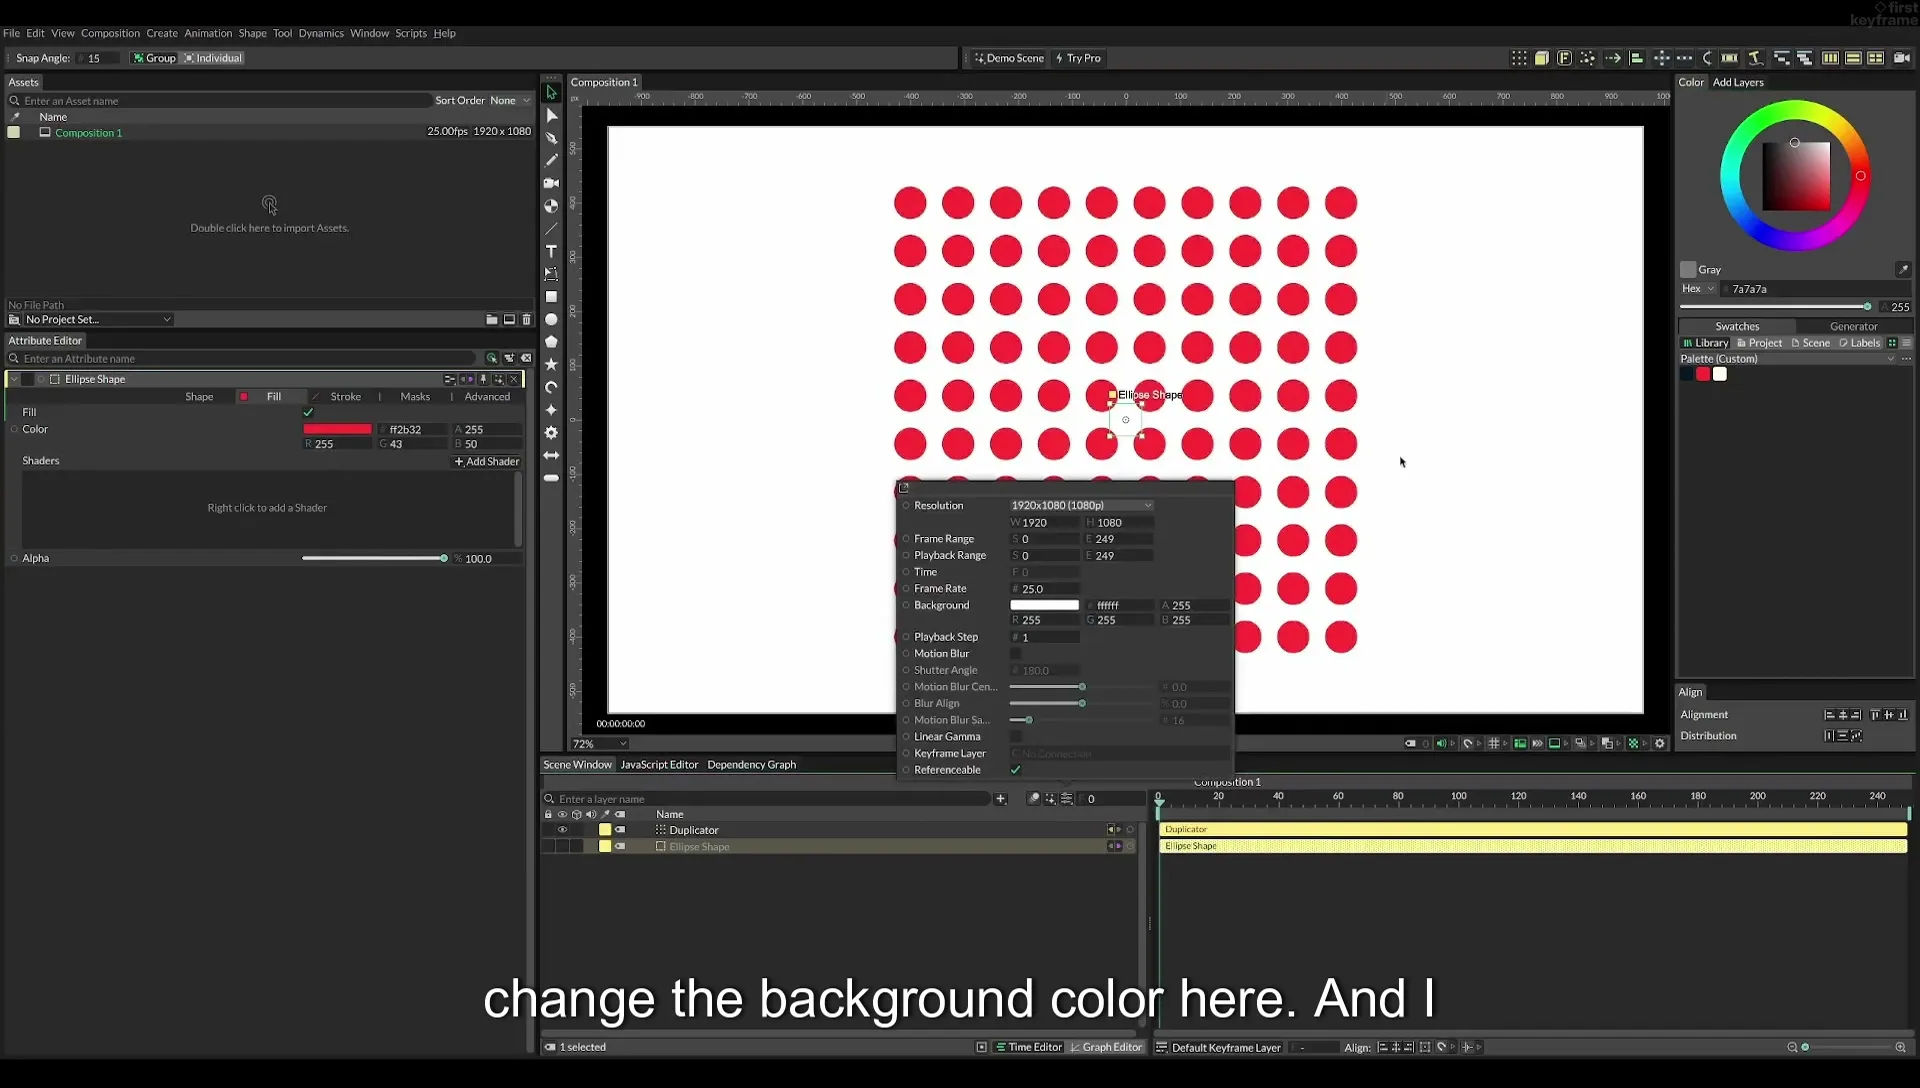The height and width of the screenshot is (1088, 1920).
Task: Select the Line tool
Action: [x=551, y=229]
